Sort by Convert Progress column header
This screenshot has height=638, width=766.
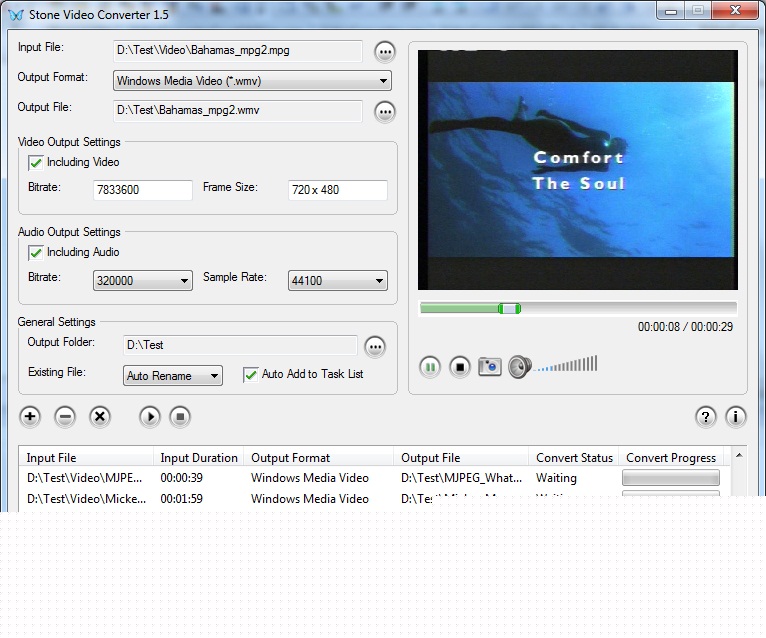[x=671, y=458]
